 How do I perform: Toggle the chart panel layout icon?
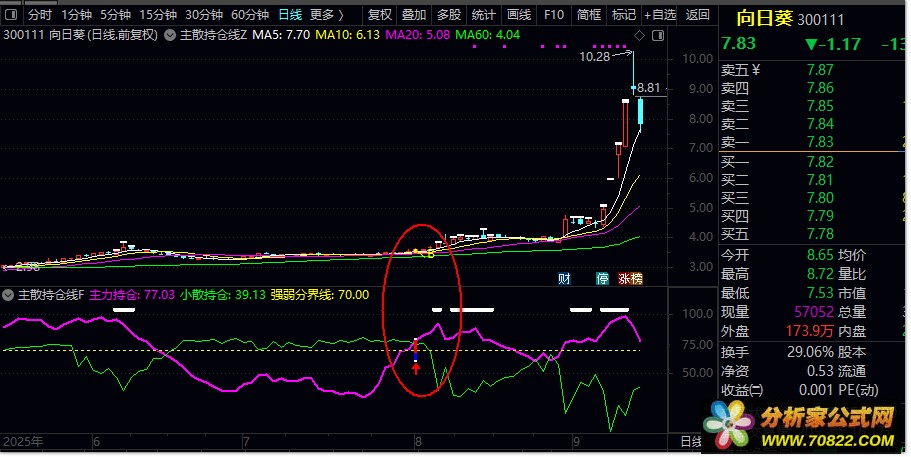tap(658, 35)
